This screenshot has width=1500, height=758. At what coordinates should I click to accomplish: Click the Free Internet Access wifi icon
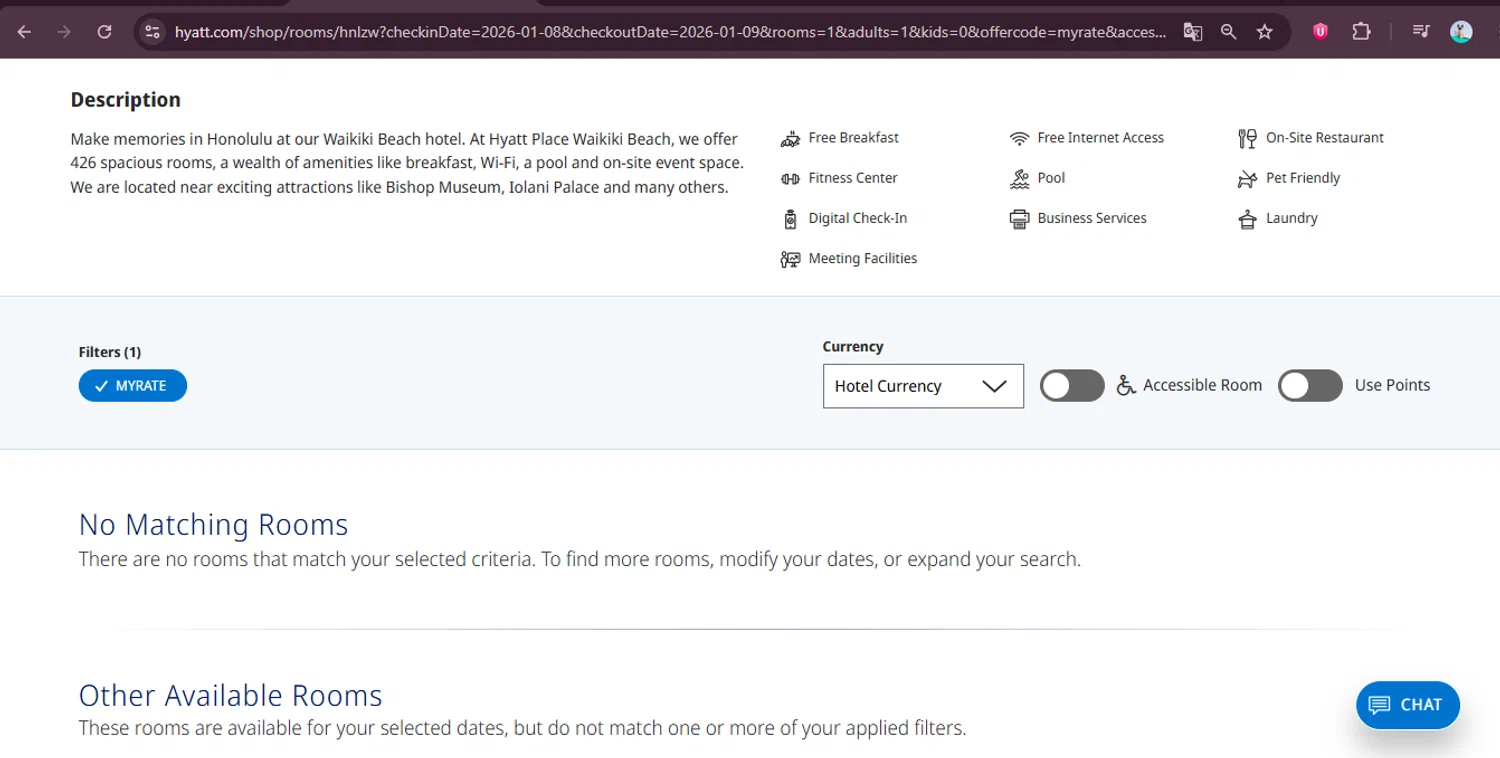click(x=1019, y=138)
